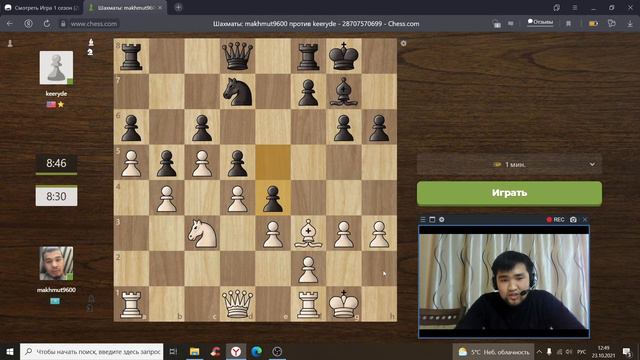Click the battery saver icon in toolbar
The image size is (640, 360).
[593, 24]
